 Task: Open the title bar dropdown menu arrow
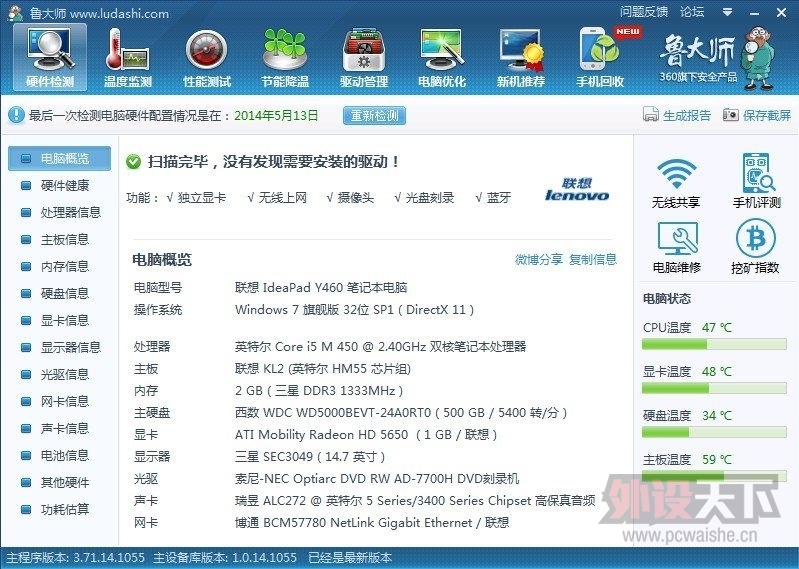tap(728, 12)
